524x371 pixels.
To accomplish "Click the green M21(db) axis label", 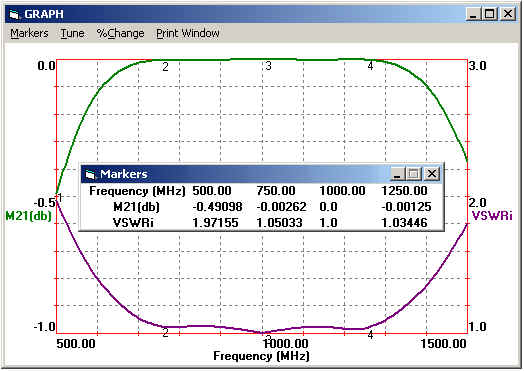I will [29, 216].
